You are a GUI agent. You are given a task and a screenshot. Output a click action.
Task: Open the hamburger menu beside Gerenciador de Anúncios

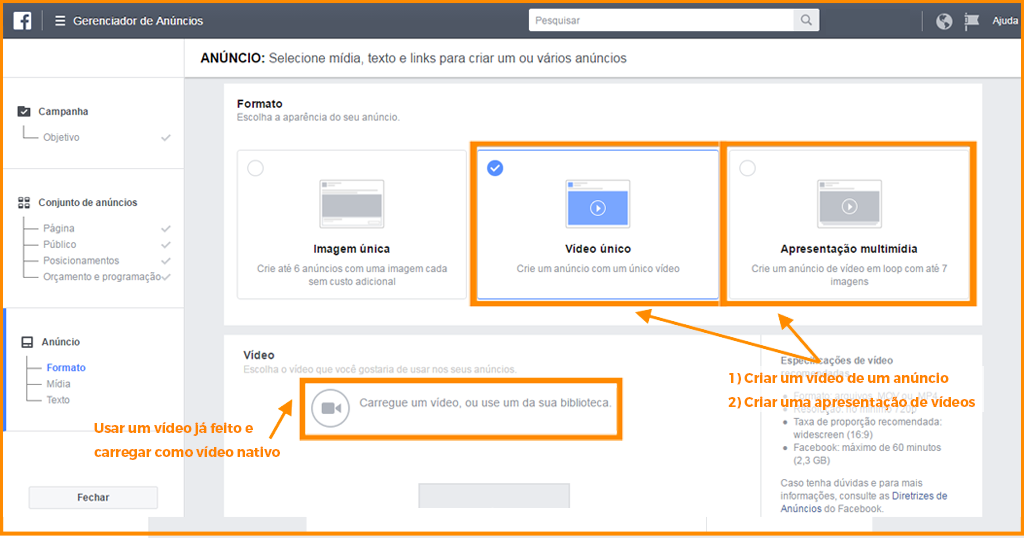click(60, 21)
